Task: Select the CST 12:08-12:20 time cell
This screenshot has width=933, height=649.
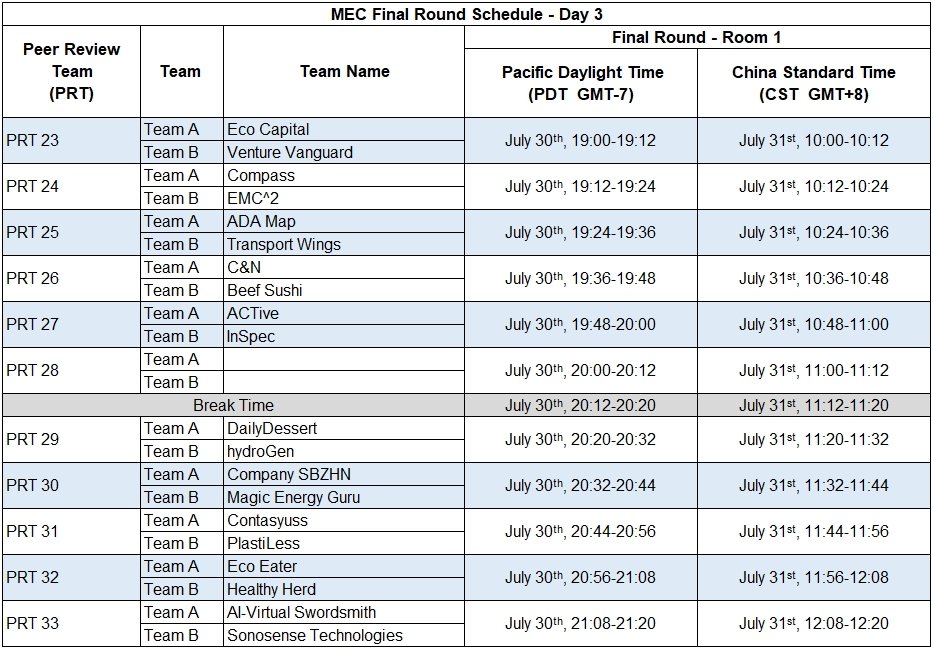Action: [813, 623]
